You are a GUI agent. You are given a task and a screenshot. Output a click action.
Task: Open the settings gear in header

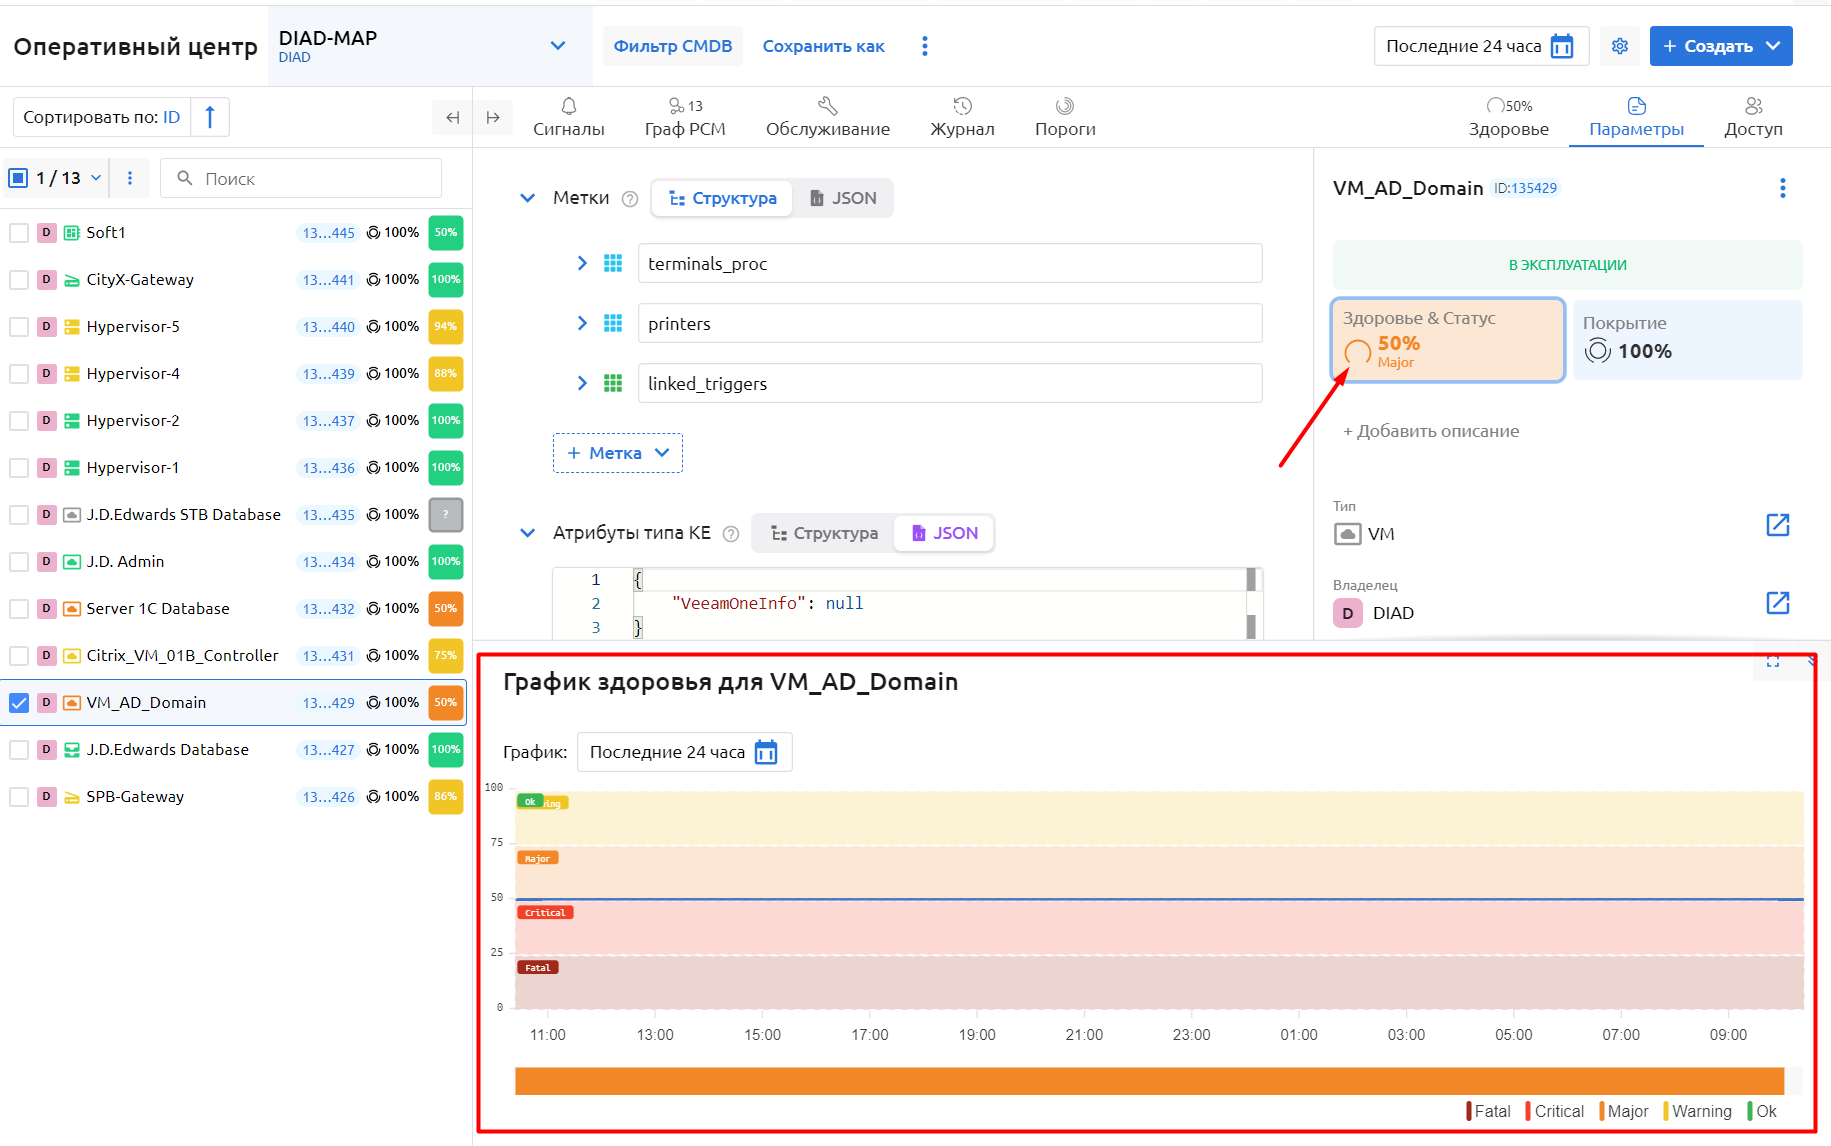[1620, 46]
